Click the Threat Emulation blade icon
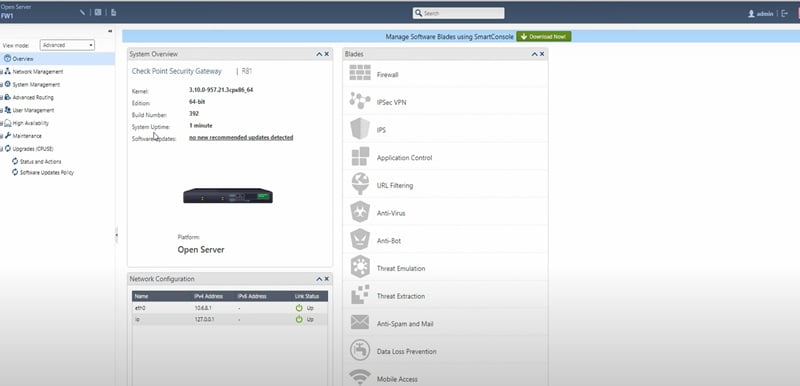 360,267
